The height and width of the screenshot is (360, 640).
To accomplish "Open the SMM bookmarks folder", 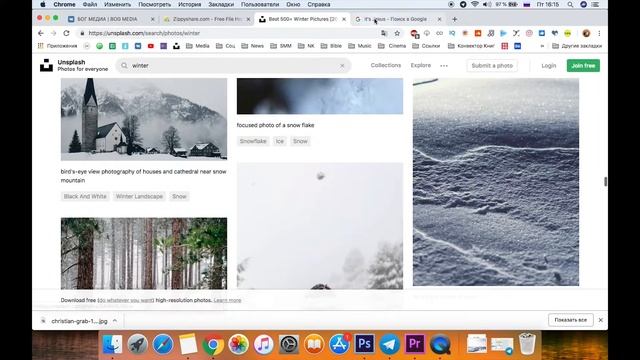I will tap(281, 46).
